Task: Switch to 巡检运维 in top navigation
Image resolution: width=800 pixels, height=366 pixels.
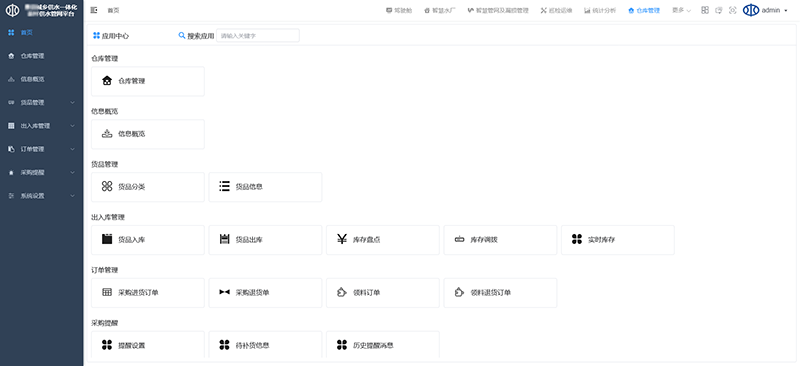Action: coord(556,10)
